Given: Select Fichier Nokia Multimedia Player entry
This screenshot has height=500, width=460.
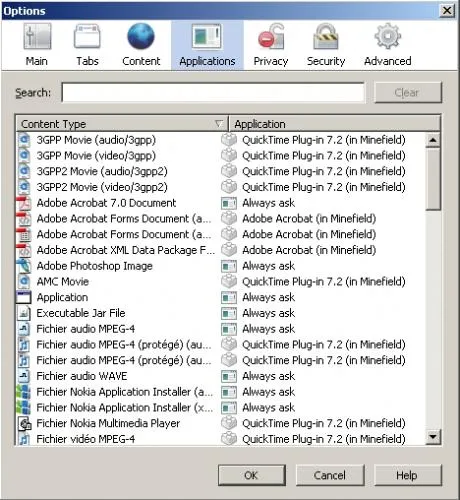Looking at the screenshot, I should coord(108,423).
